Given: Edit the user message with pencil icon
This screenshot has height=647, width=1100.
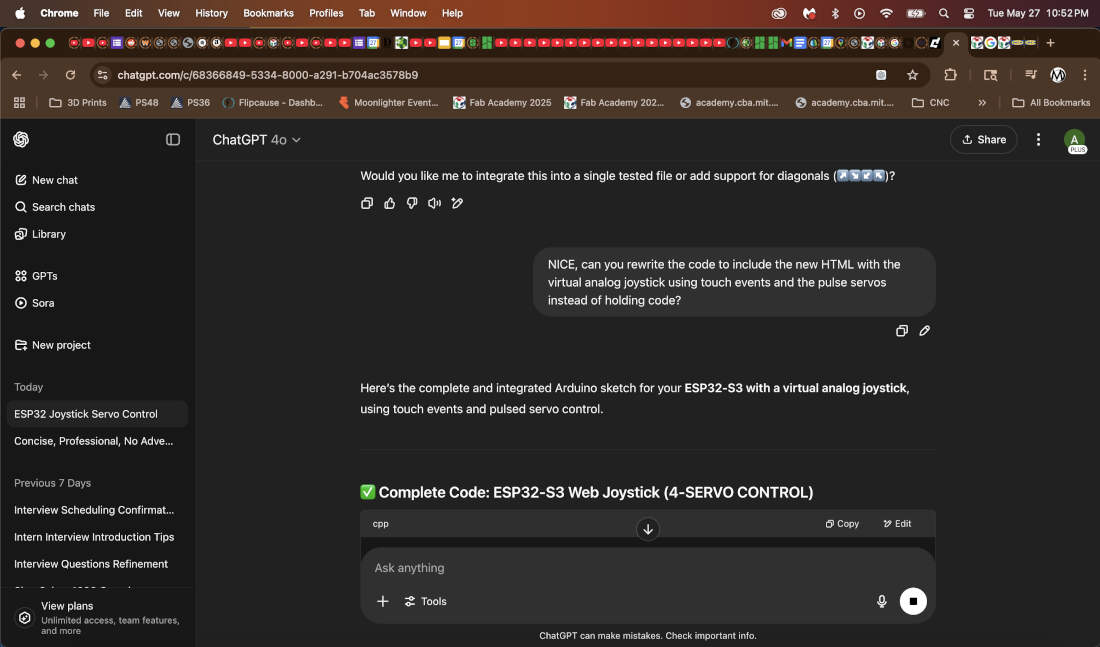Looking at the screenshot, I should click(925, 331).
